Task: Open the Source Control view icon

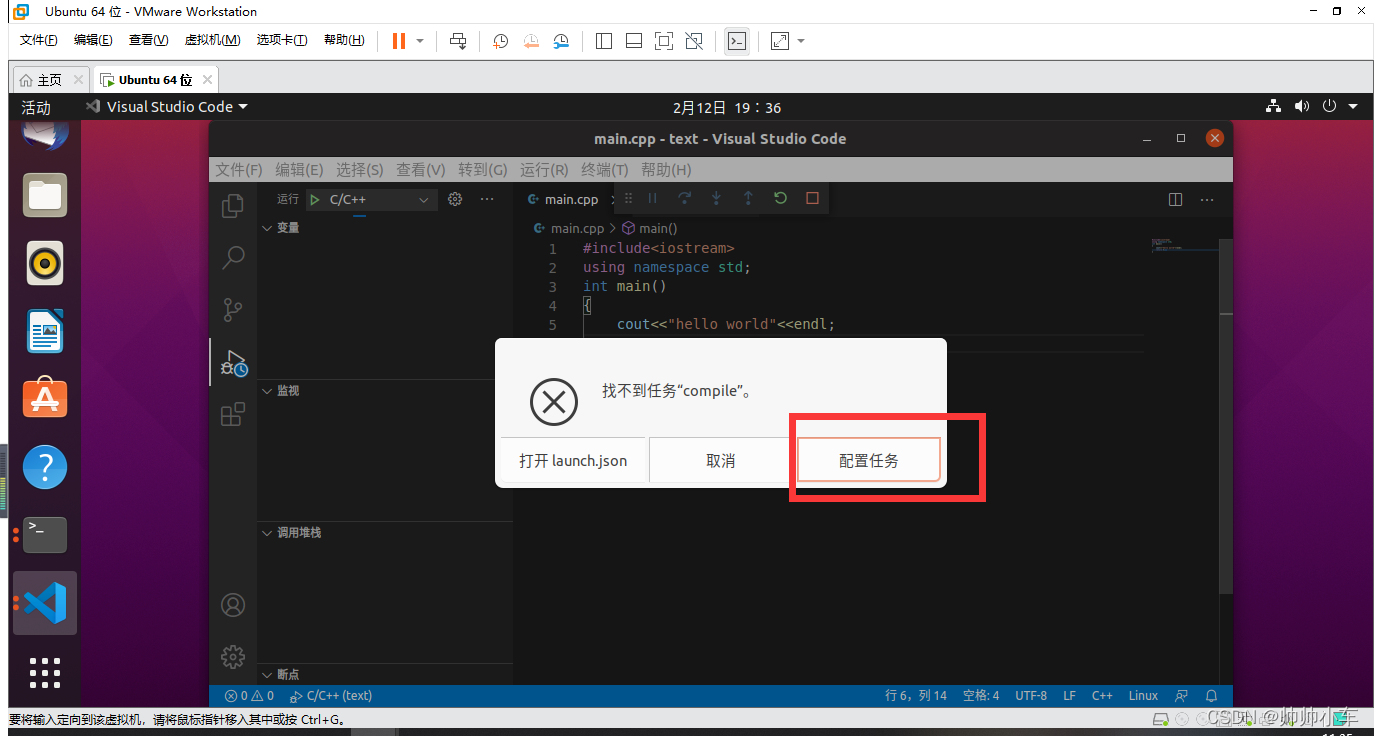Action: 233,309
